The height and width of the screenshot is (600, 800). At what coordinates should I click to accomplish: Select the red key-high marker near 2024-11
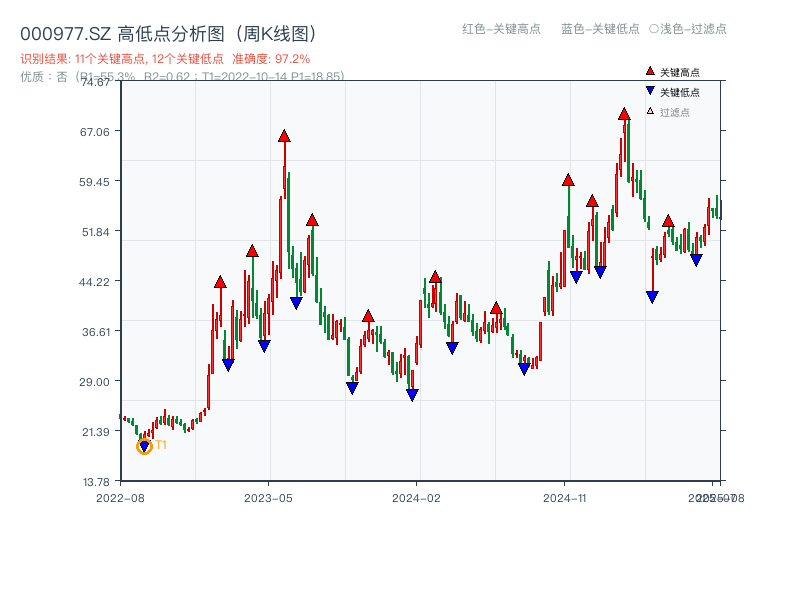pos(567,181)
